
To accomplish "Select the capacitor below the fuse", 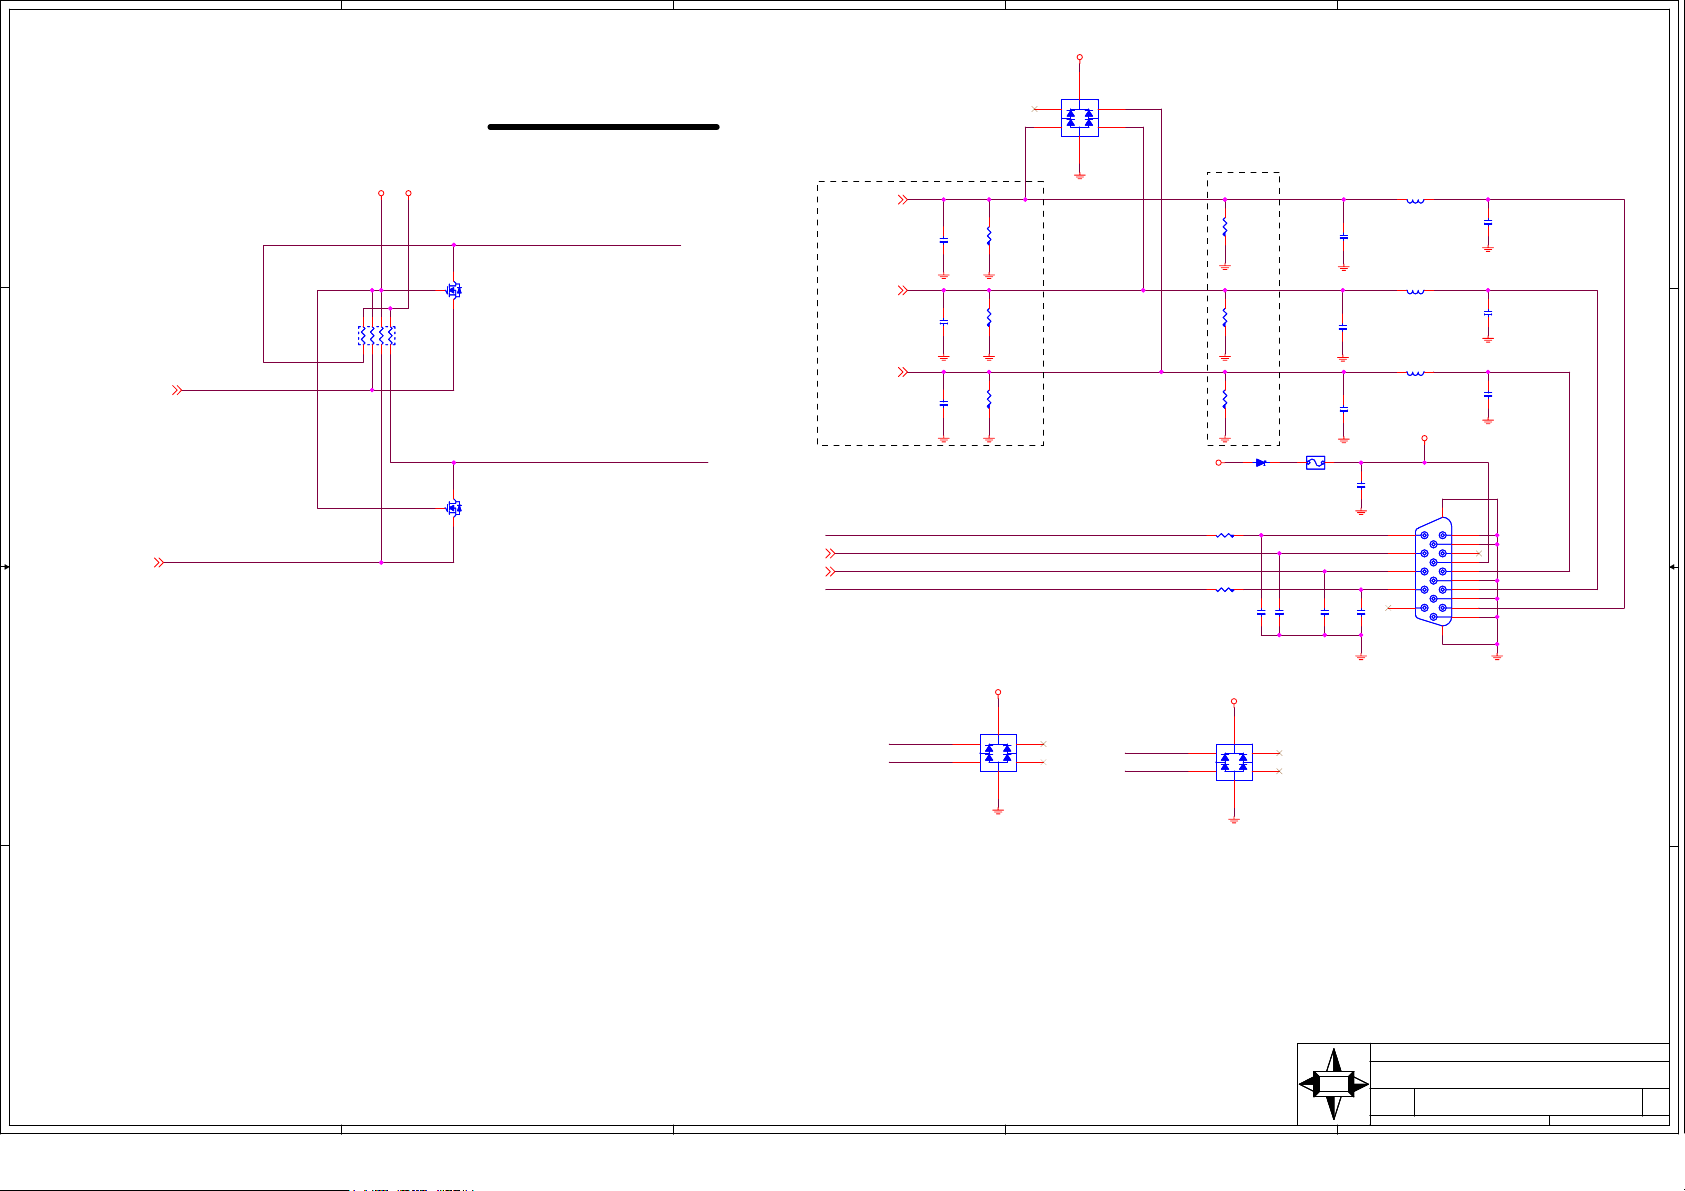I will [1361, 485].
